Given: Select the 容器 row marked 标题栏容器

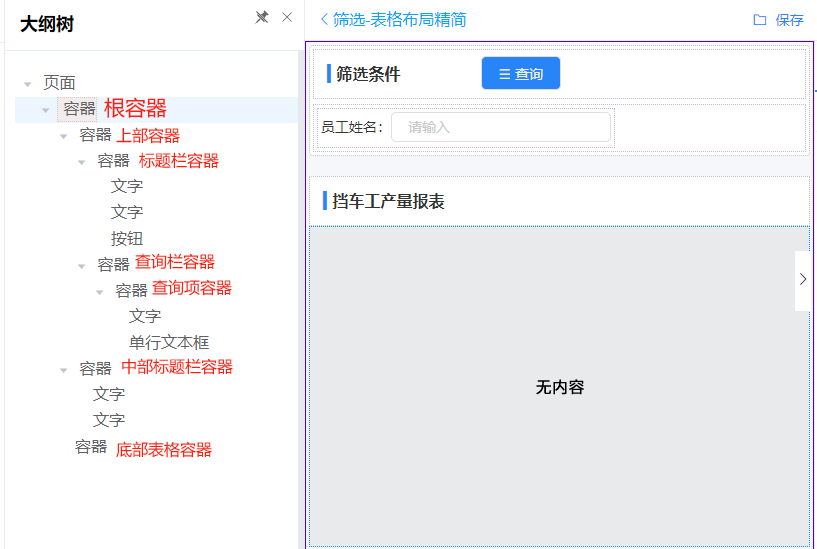Looking at the screenshot, I should click(x=113, y=161).
